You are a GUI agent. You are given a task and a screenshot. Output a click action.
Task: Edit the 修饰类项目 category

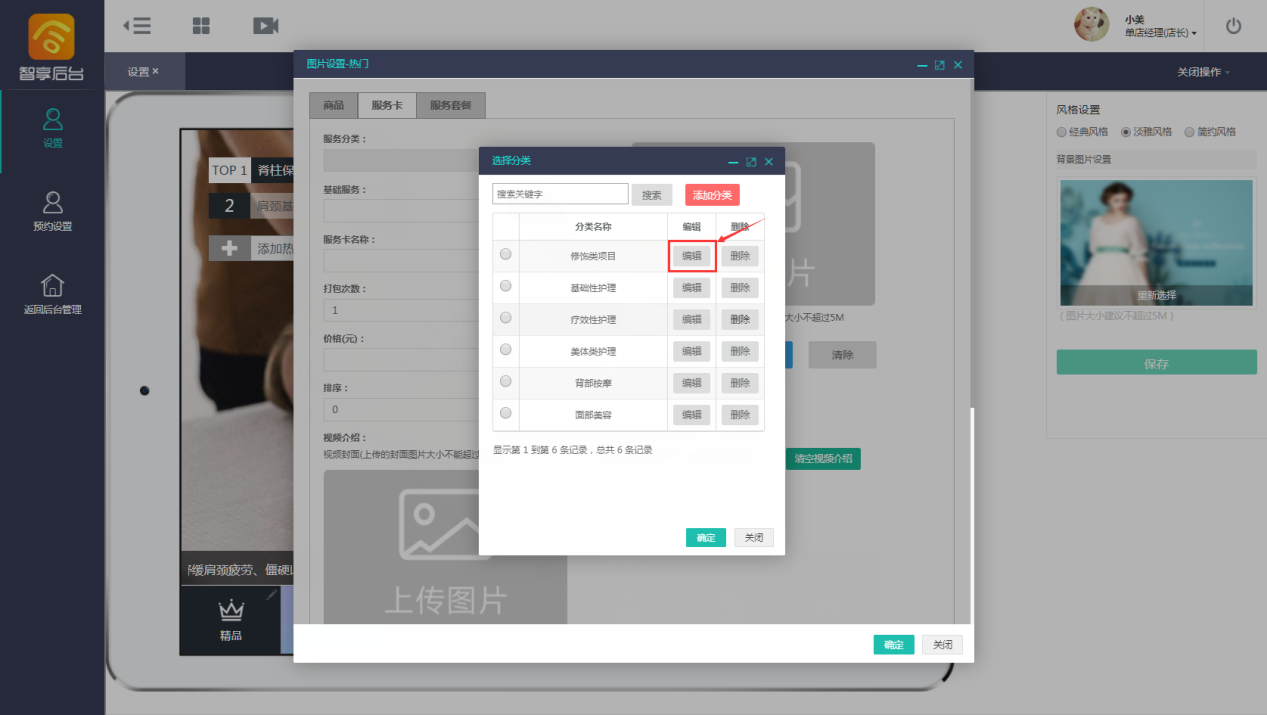click(692, 256)
